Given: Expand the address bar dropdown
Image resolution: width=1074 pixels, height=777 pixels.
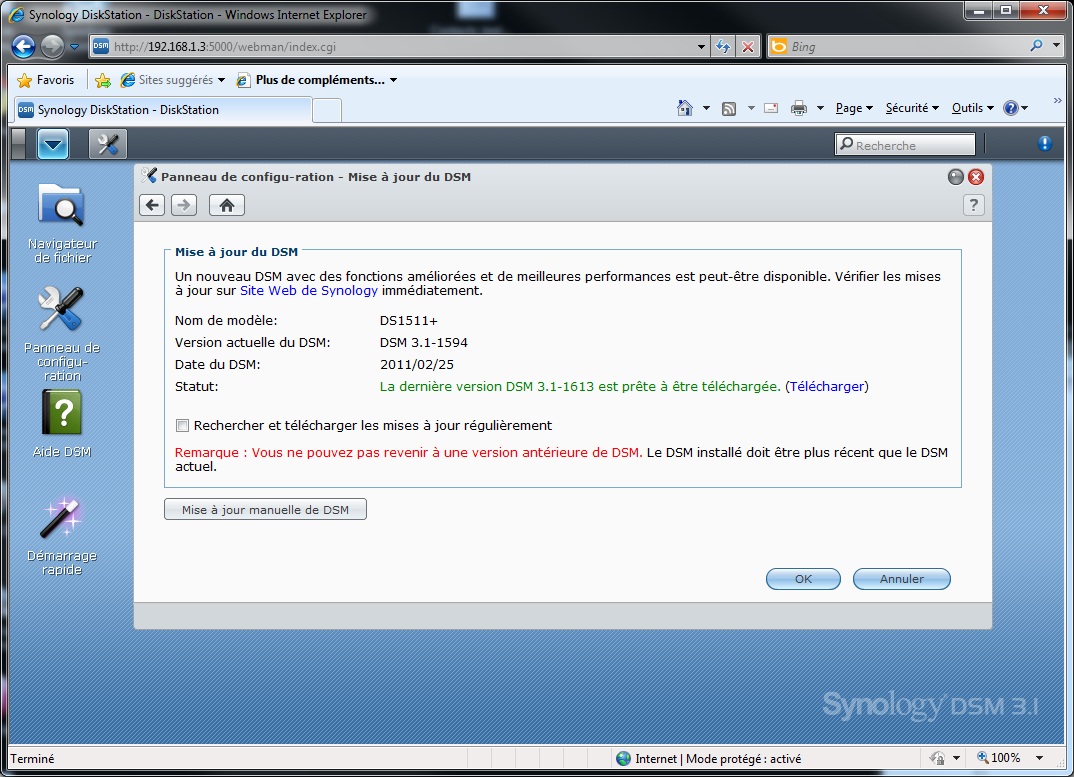Looking at the screenshot, I should (x=701, y=47).
